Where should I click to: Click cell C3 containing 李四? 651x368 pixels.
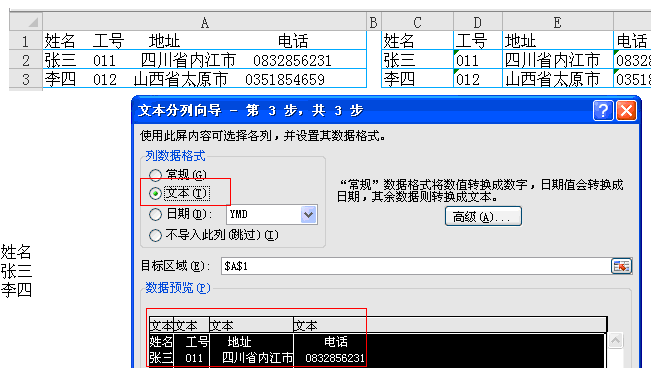coord(417,78)
